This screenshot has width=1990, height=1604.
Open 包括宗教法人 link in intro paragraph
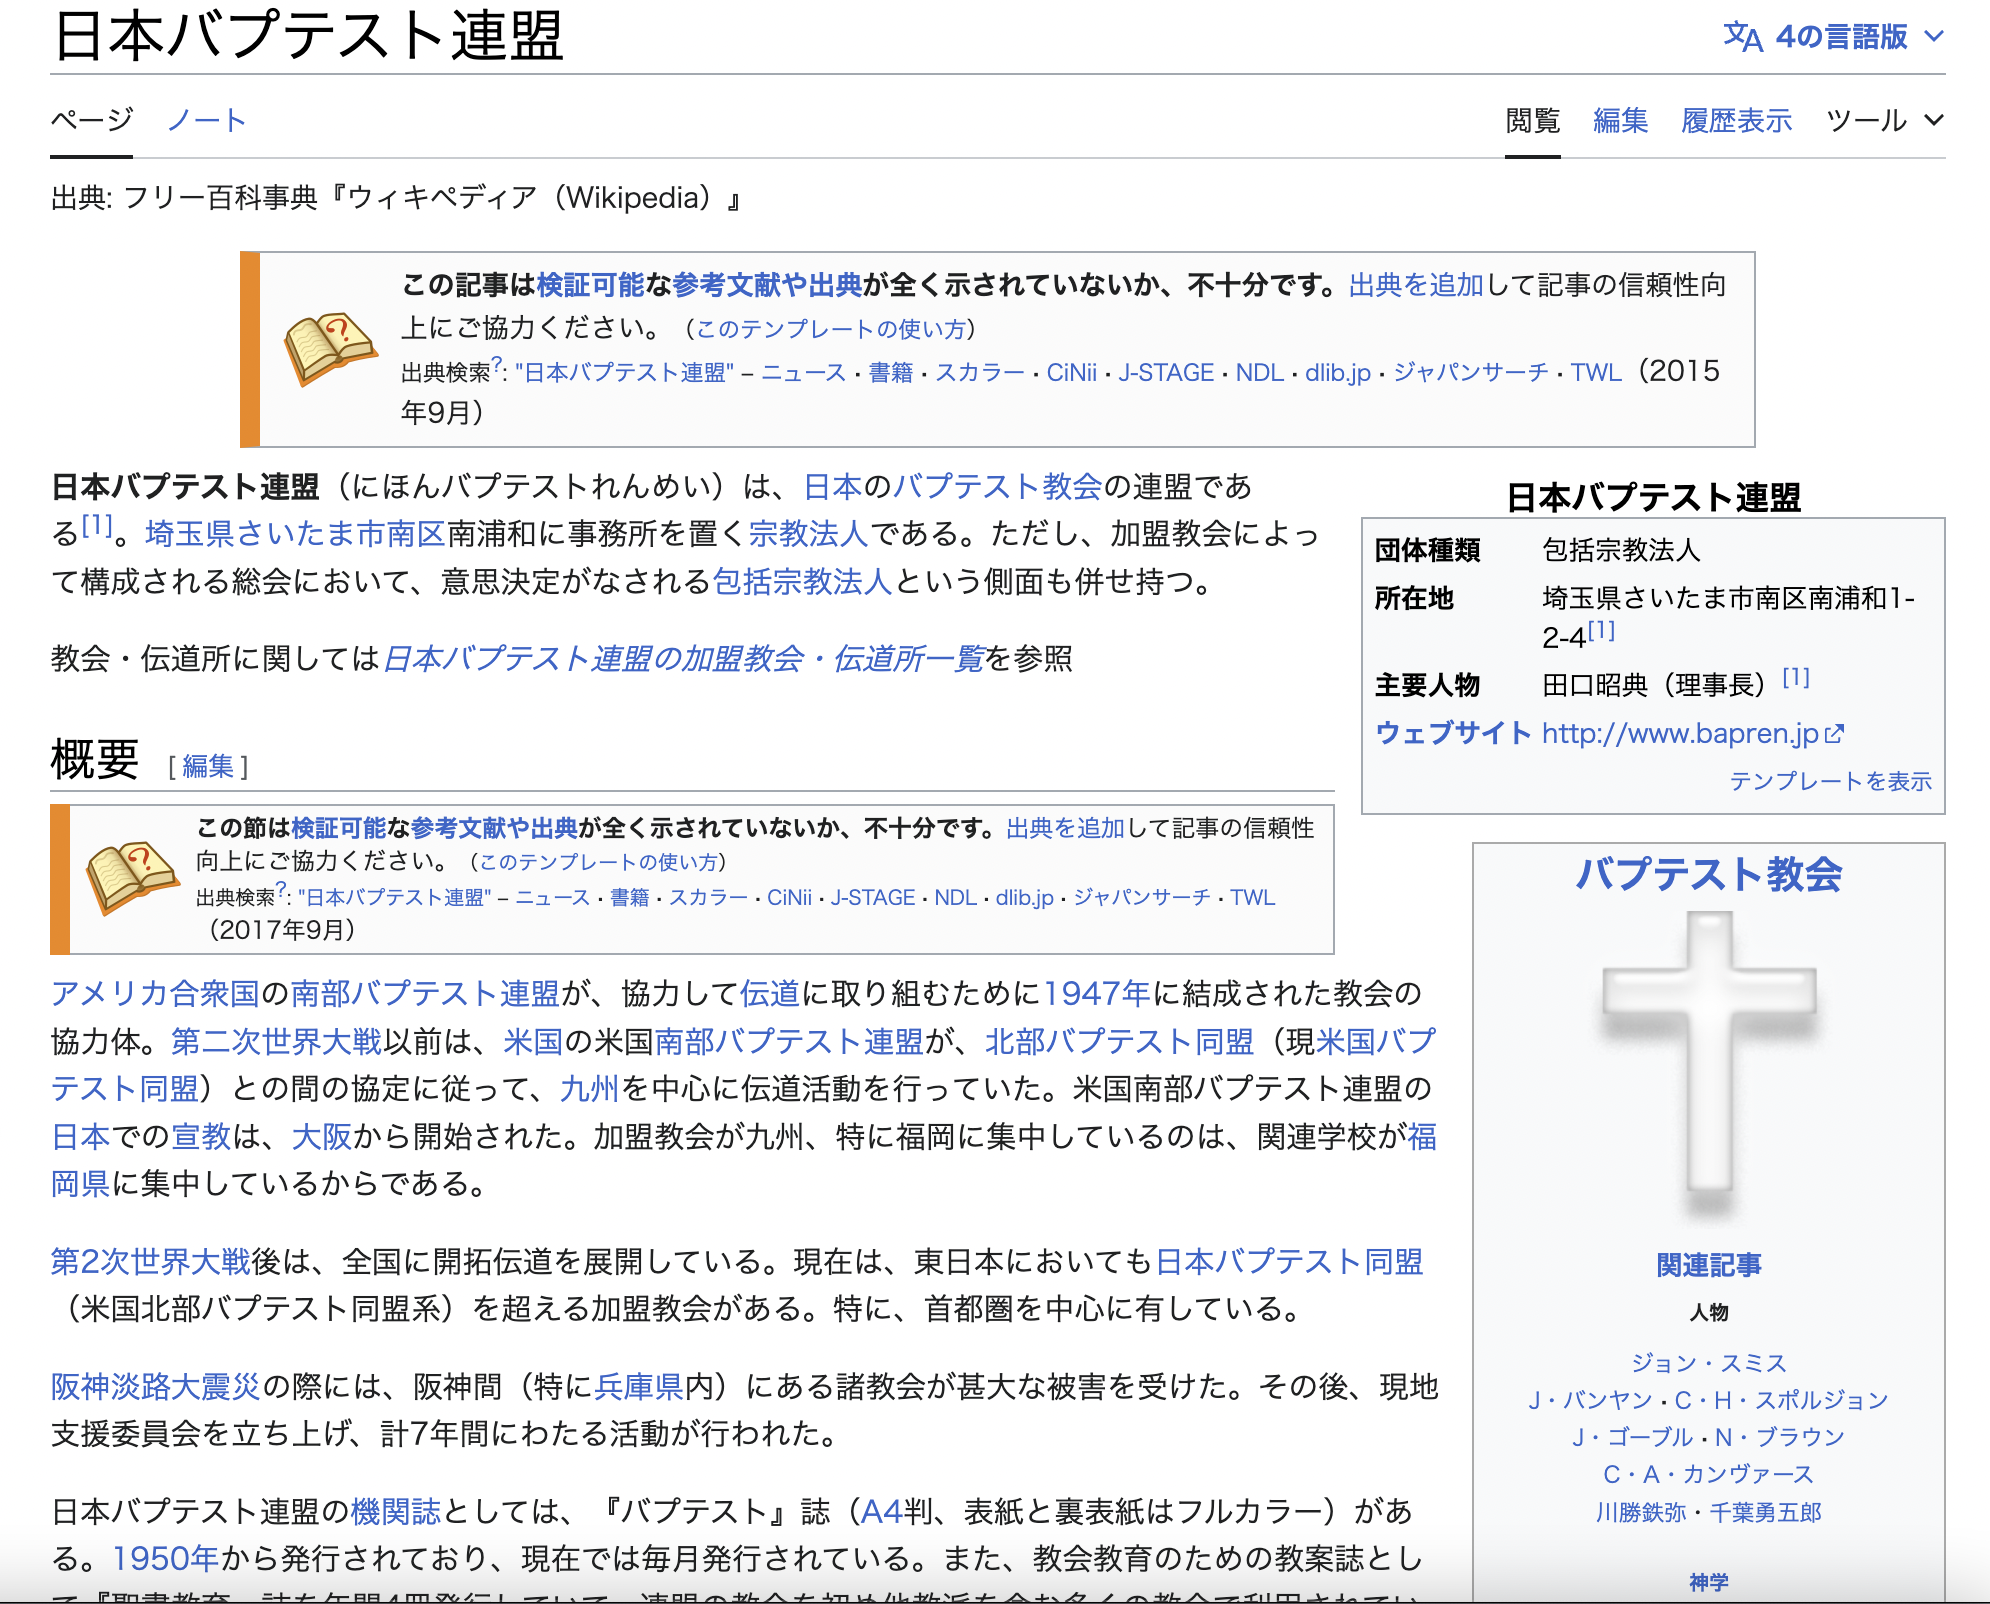(802, 582)
